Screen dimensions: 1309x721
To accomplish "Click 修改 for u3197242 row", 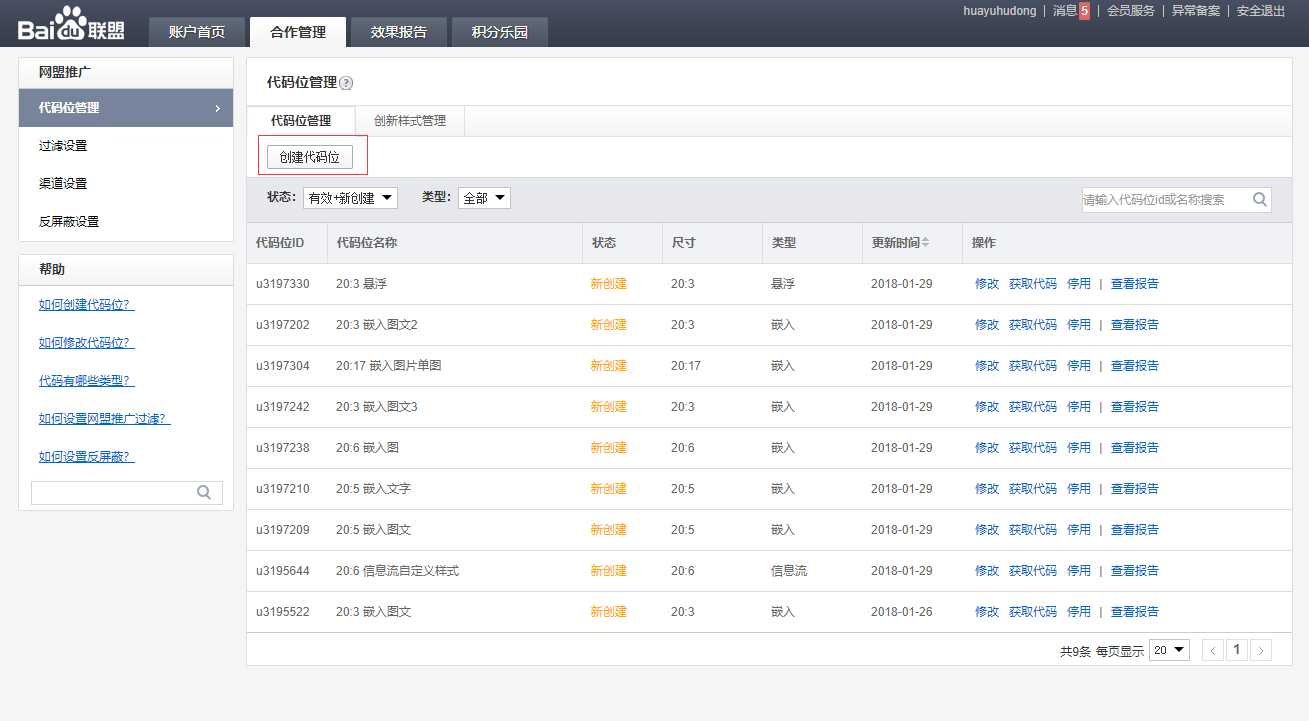I will point(987,407).
